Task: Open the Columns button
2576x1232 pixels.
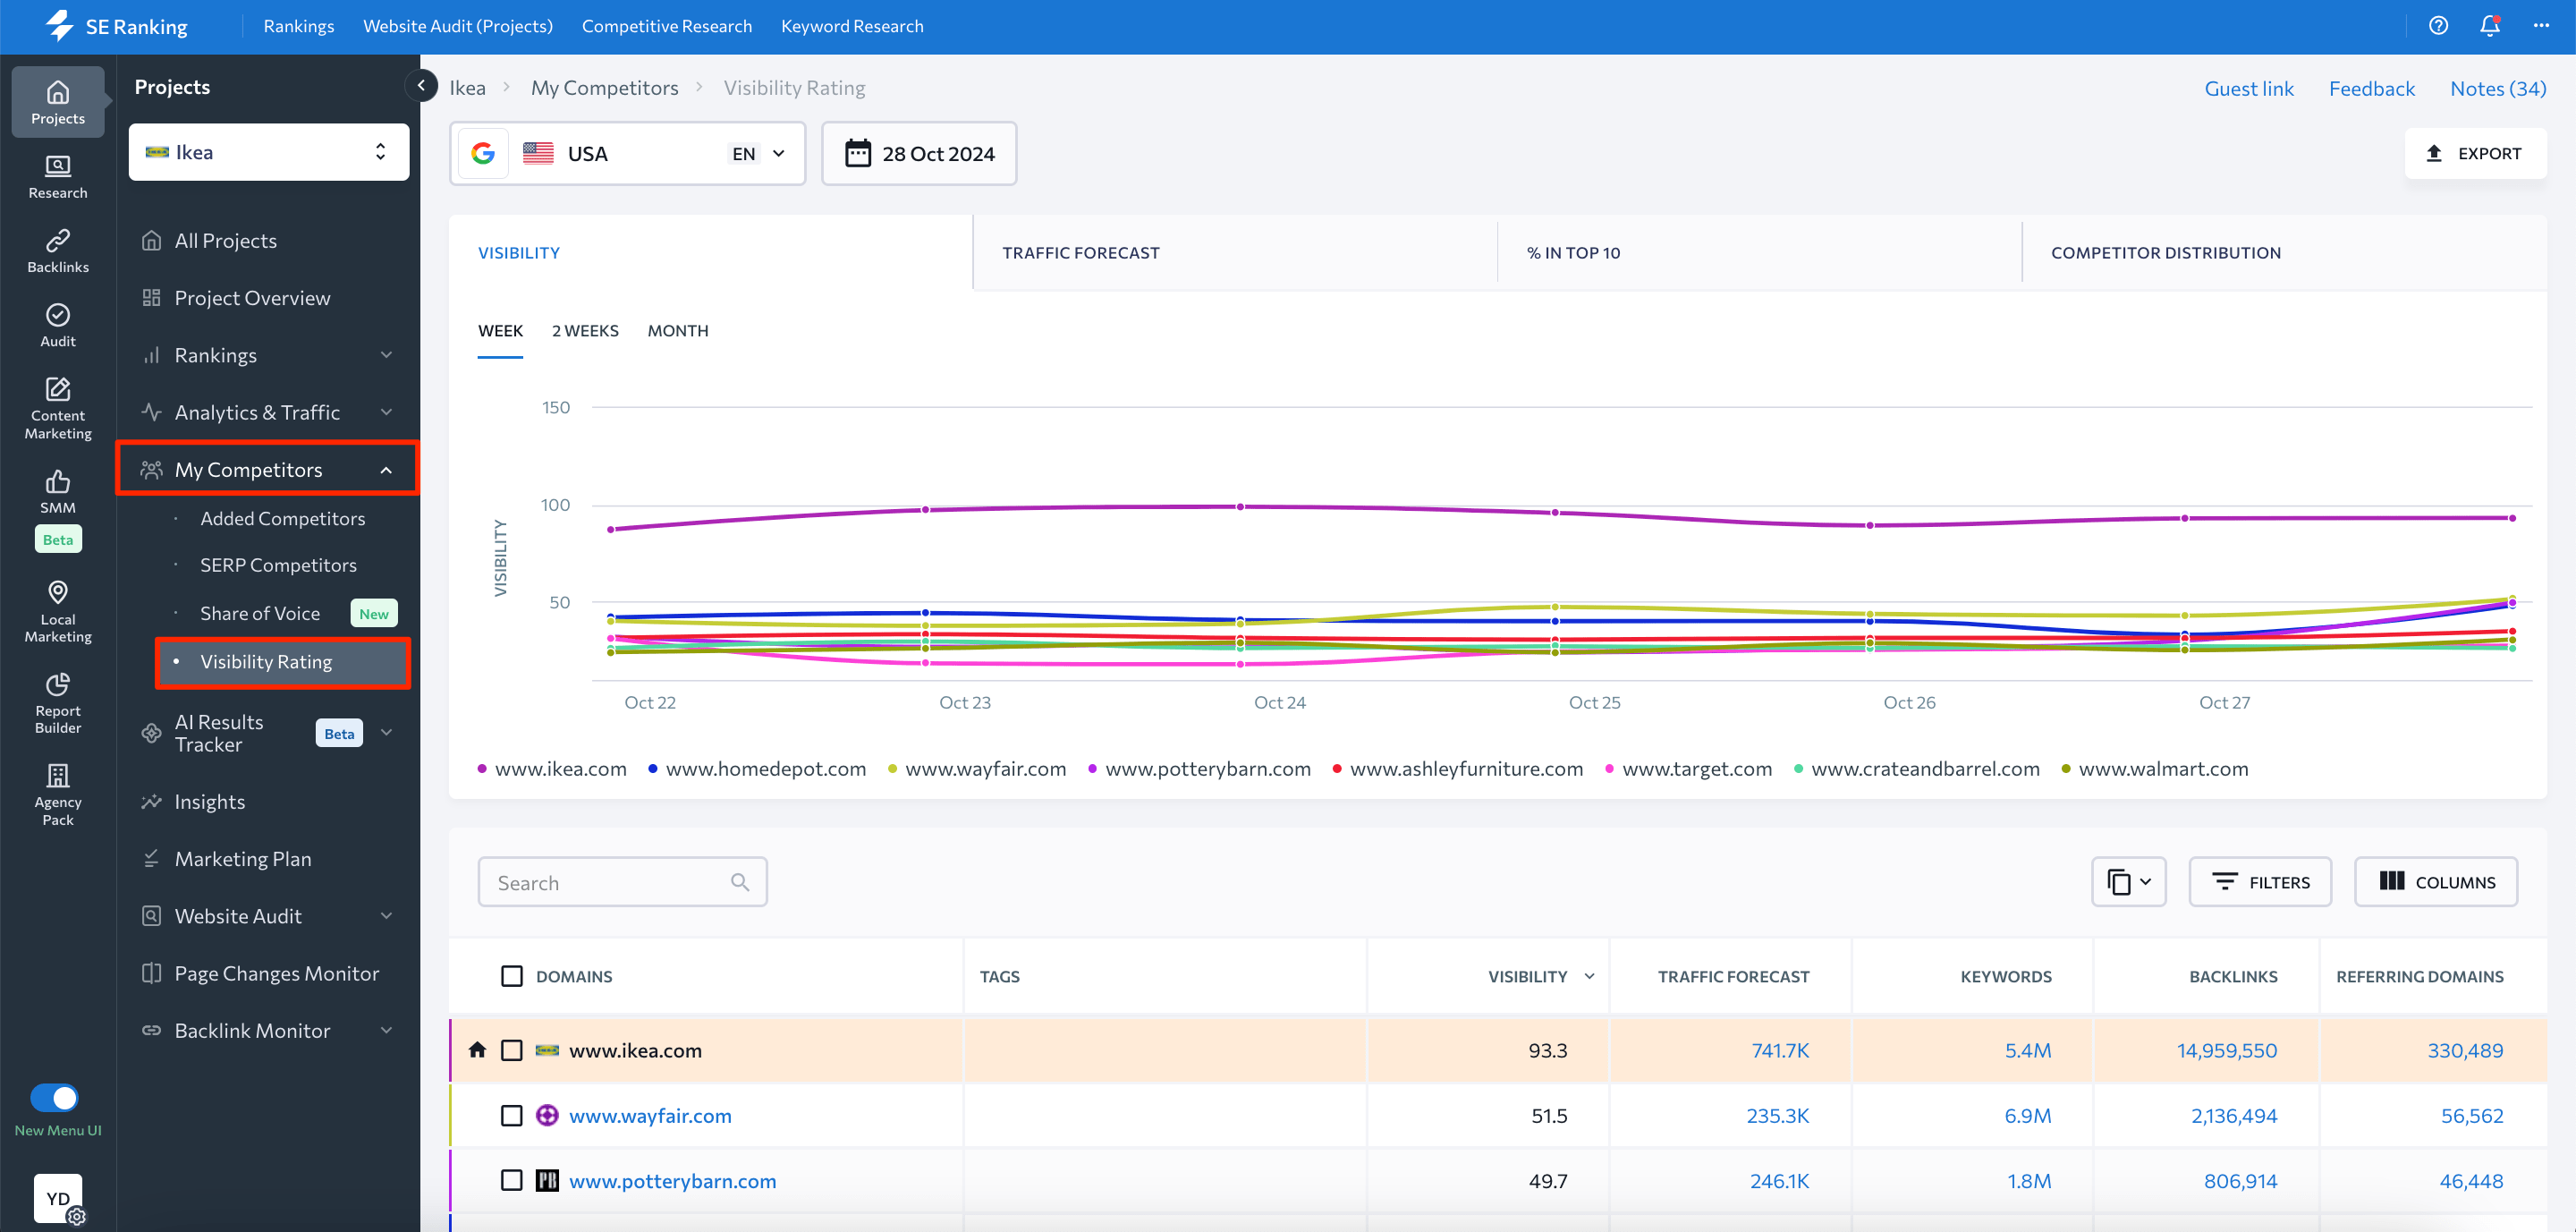Action: (2436, 882)
